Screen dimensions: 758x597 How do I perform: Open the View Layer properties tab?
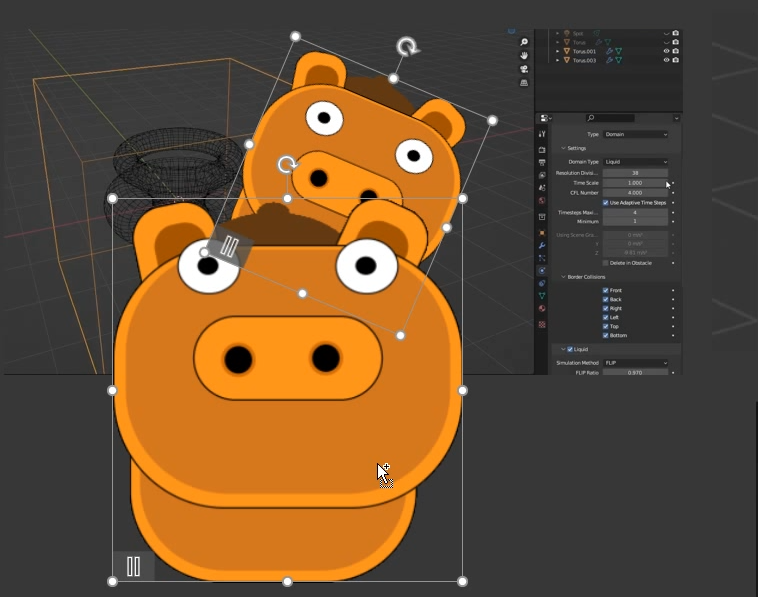coord(542,175)
